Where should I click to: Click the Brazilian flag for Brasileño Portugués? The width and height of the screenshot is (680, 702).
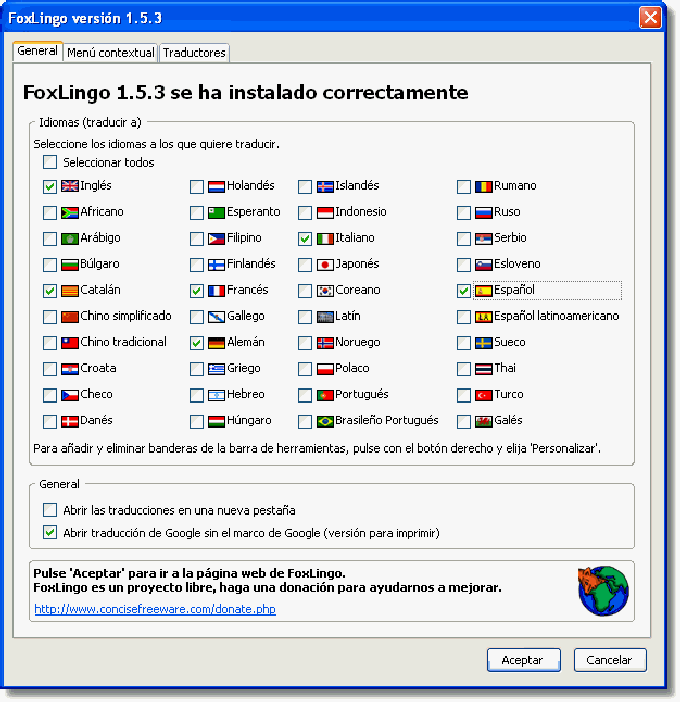[x=325, y=421]
